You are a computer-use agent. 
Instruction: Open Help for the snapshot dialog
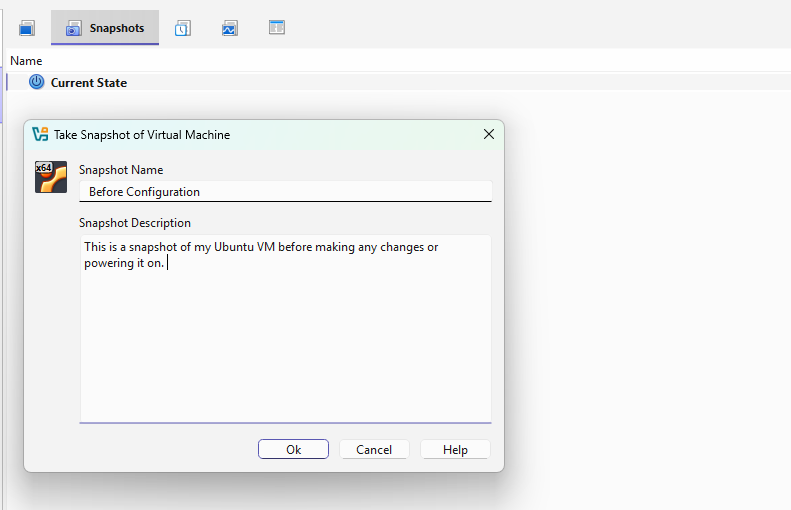[x=455, y=450]
